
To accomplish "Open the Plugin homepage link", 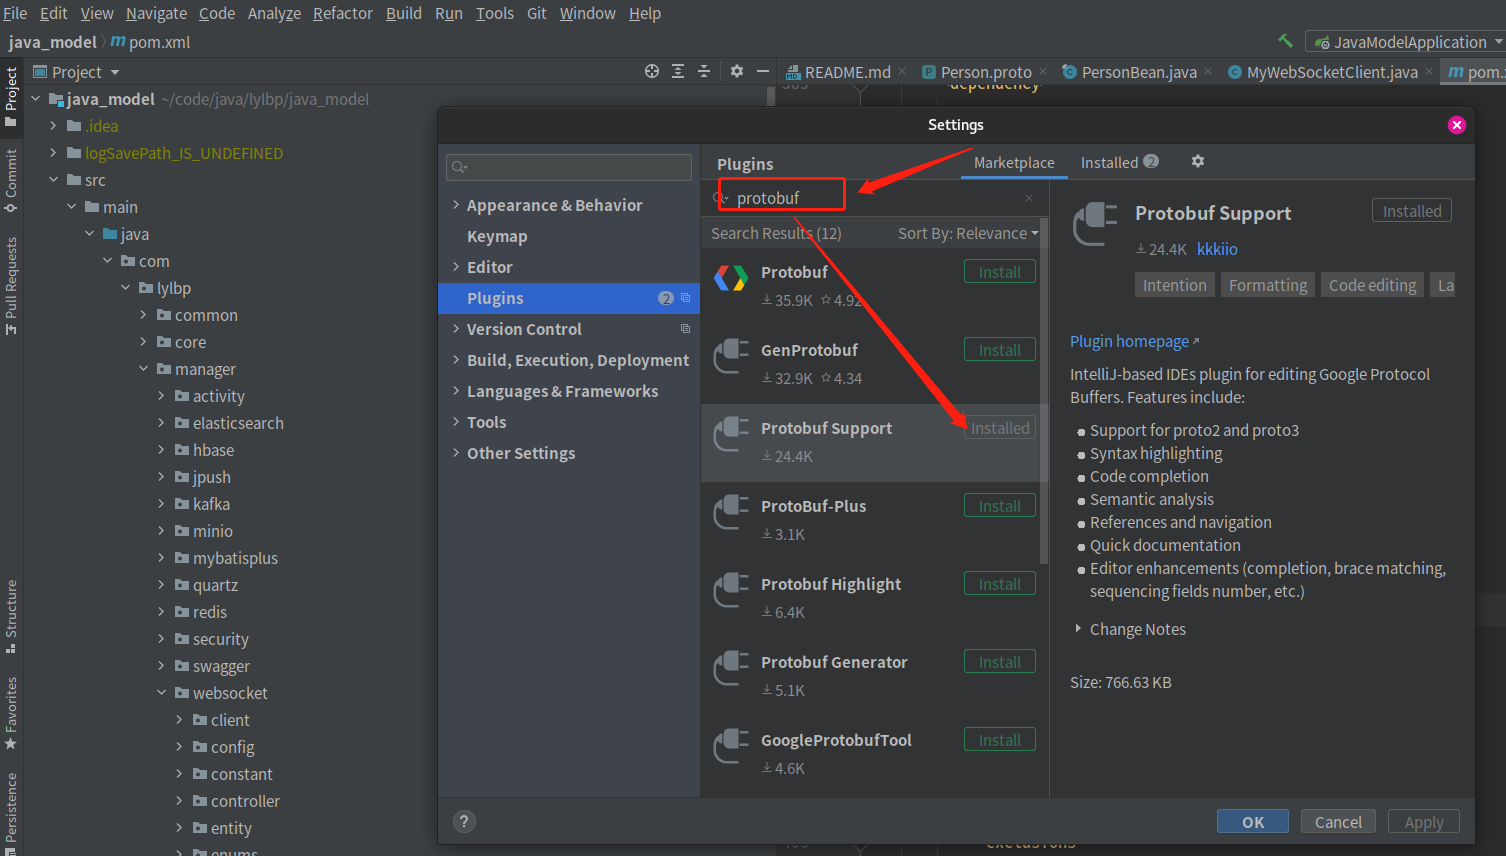I will click(1134, 341).
